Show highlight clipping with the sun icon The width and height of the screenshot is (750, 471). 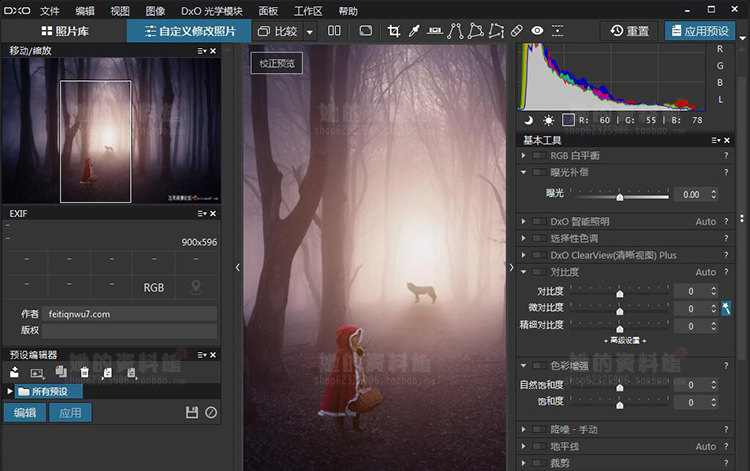548,120
